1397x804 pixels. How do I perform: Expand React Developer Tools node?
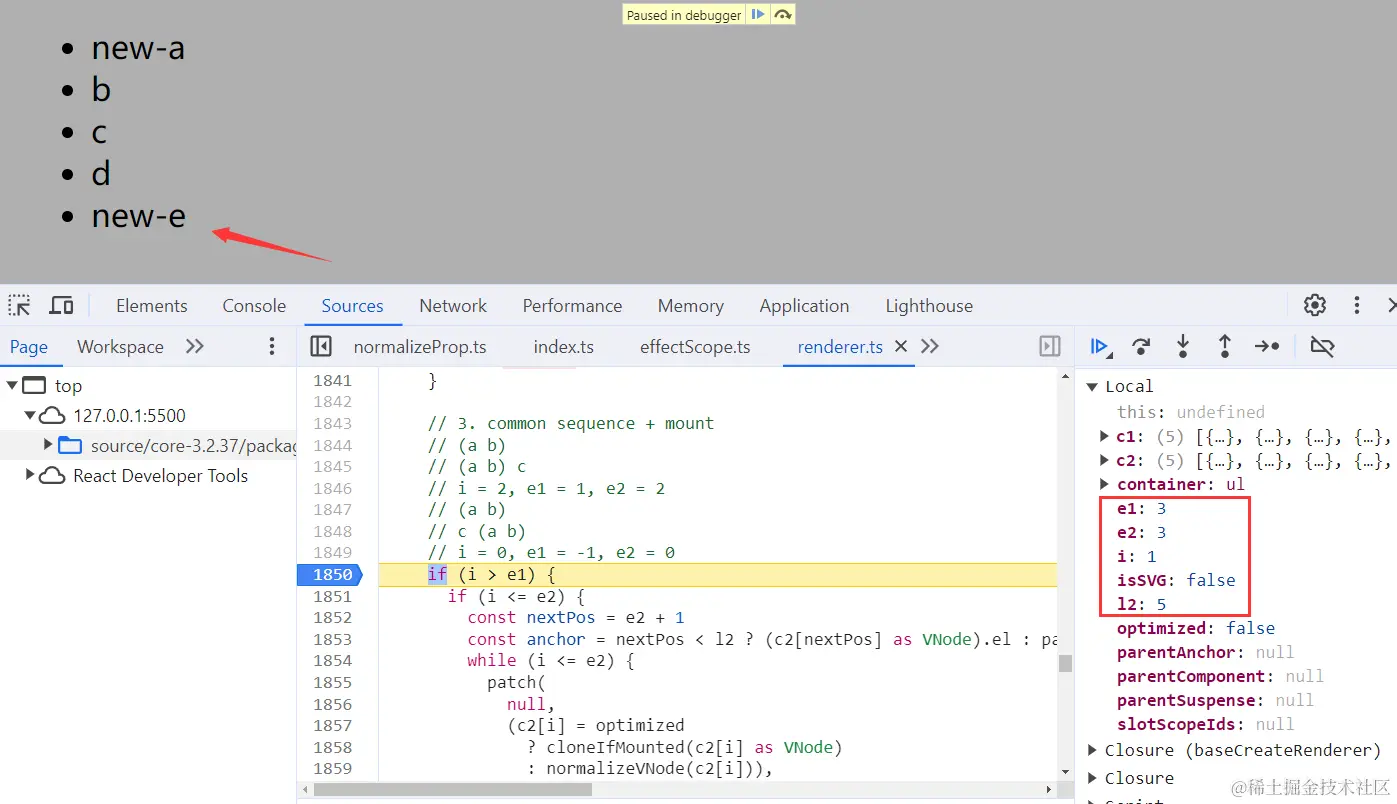(x=30, y=475)
